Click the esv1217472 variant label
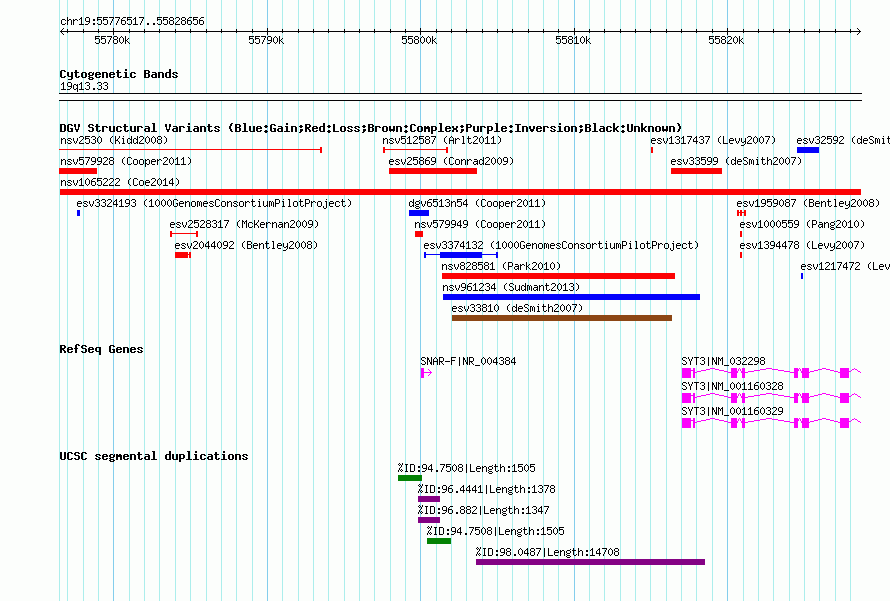 (x=845, y=266)
